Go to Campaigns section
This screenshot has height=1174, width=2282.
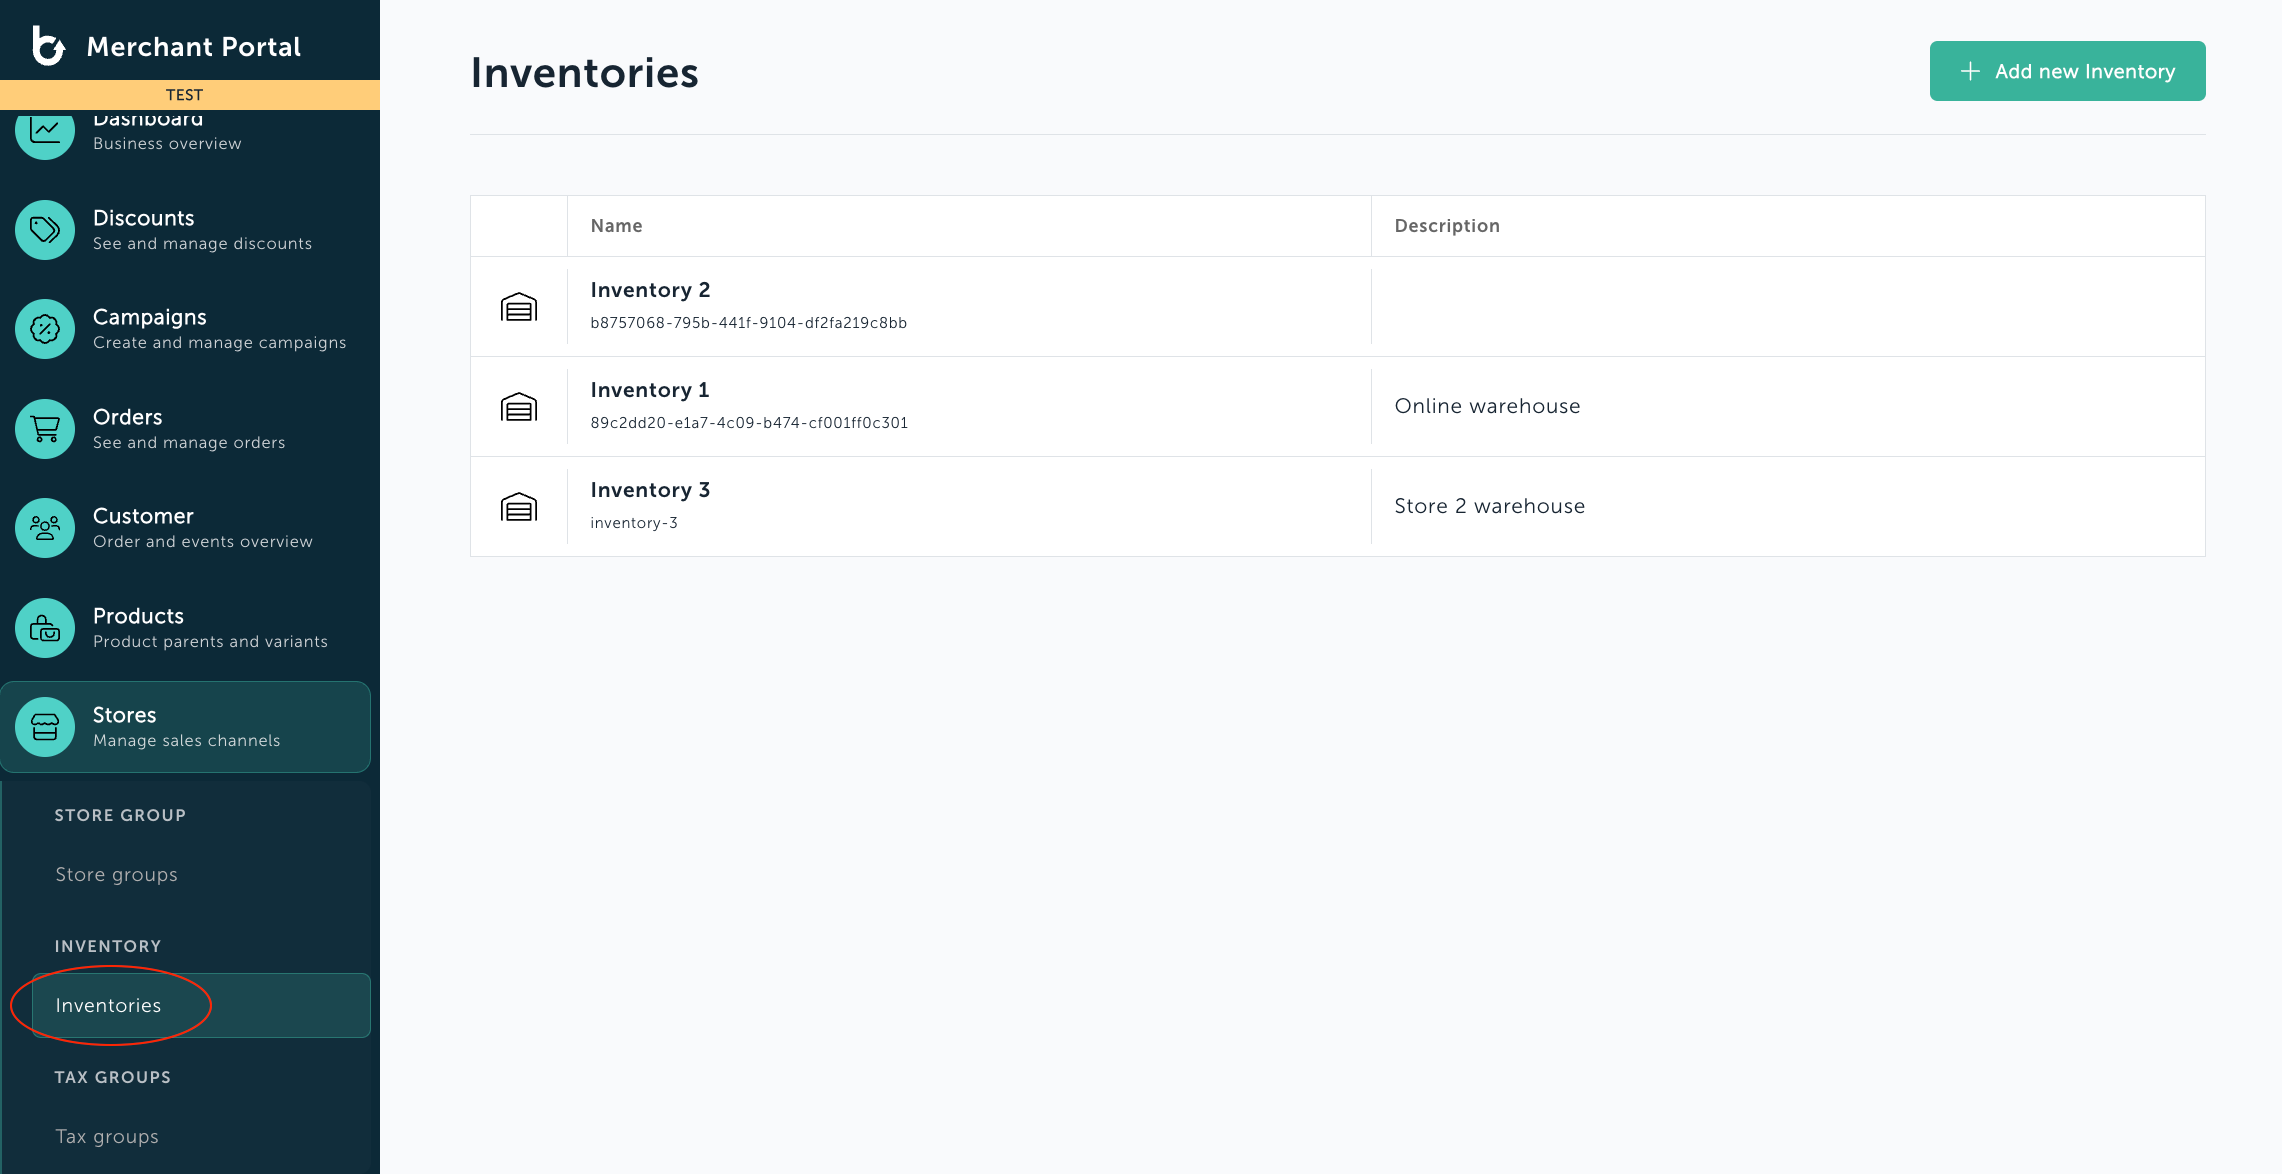coord(186,329)
